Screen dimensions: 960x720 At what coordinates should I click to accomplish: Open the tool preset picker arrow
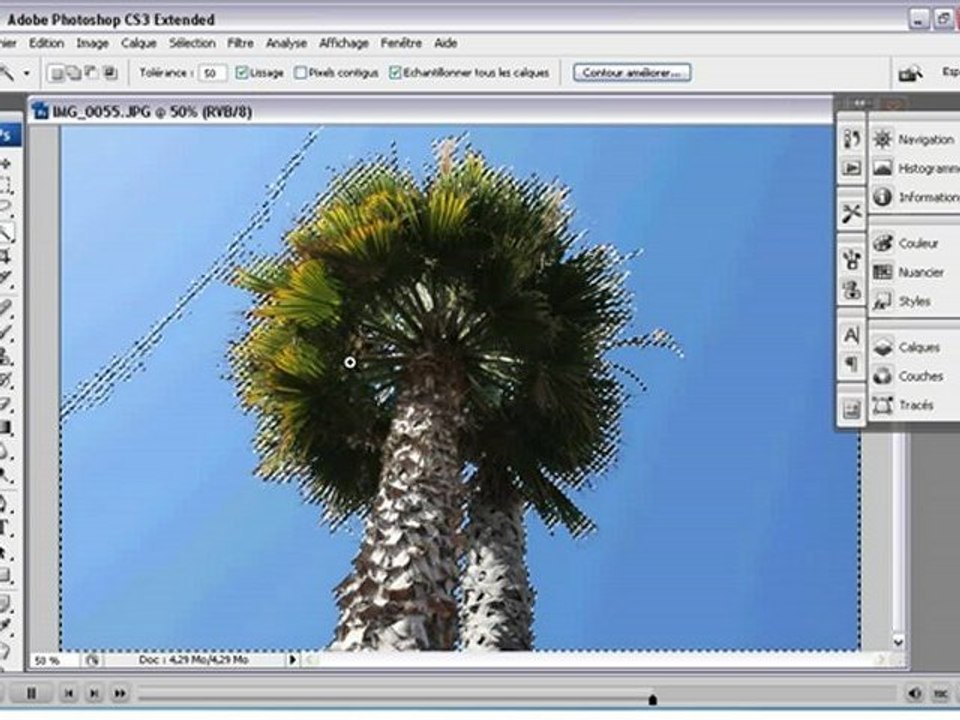(26, 73)
